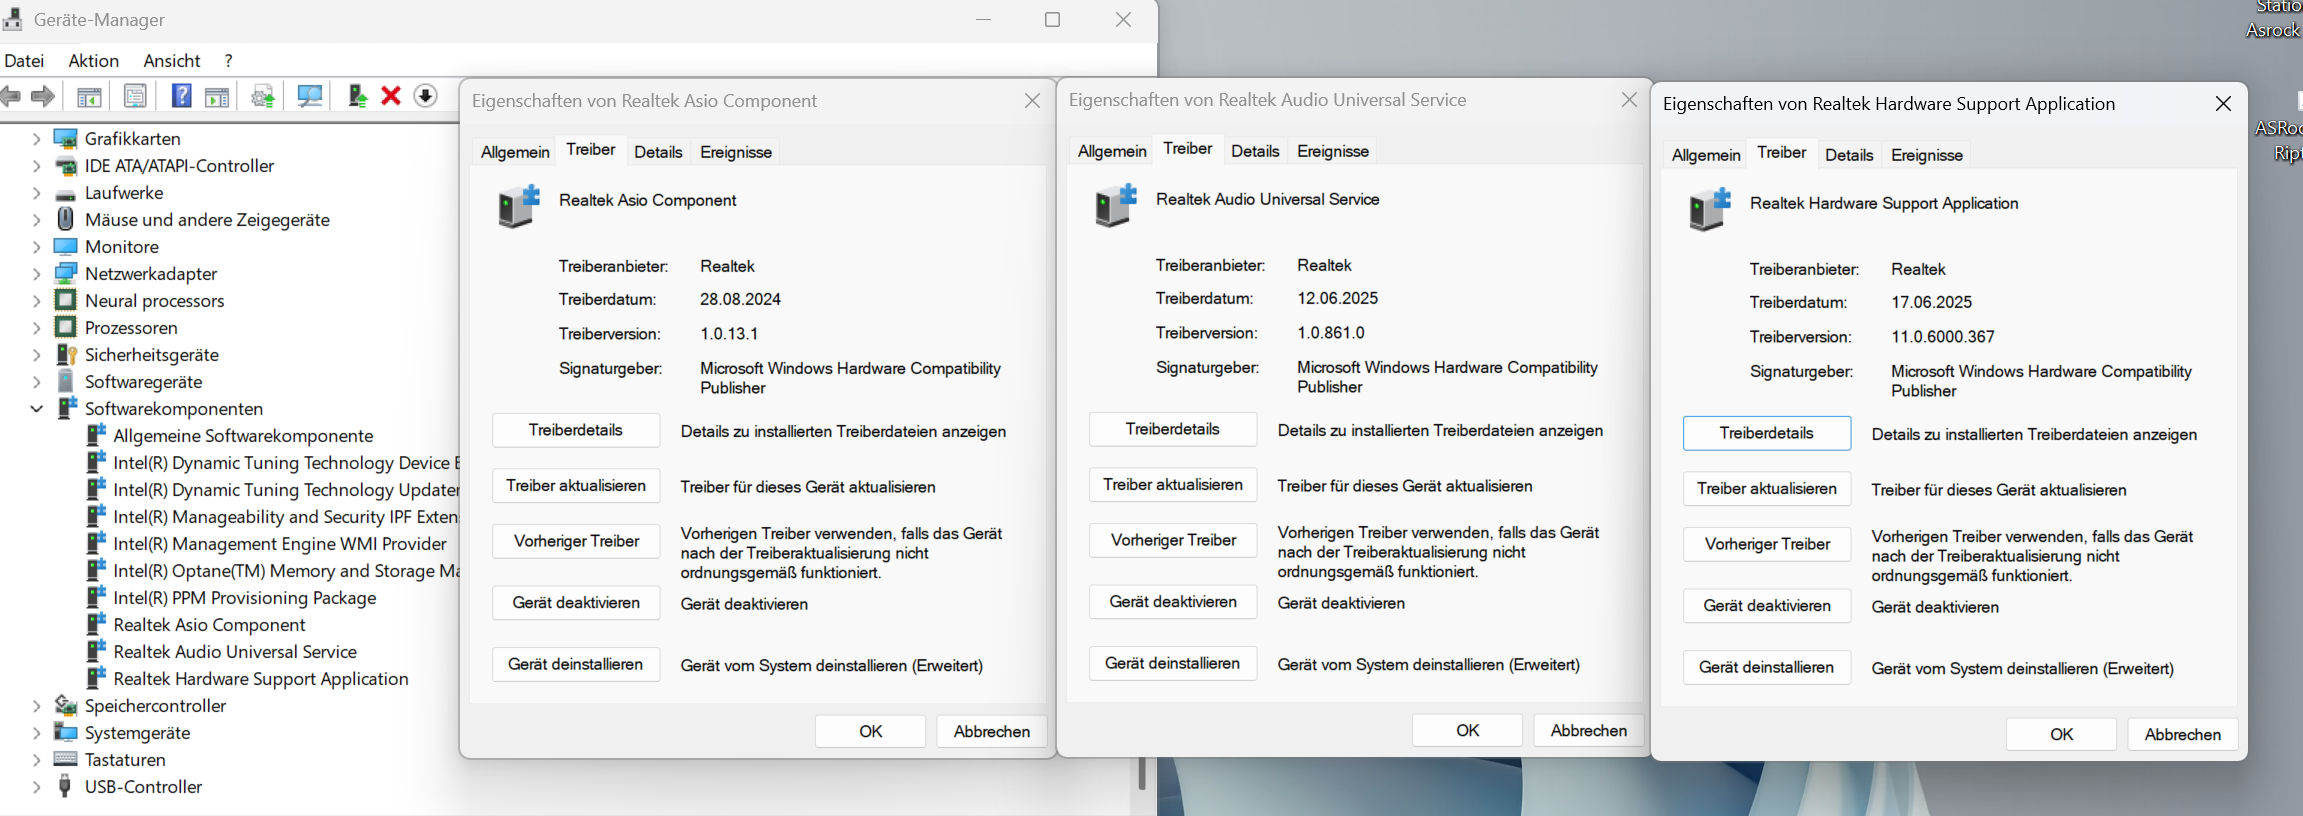Collapse the Softwarekomponenten node

pyautogui.click(x=37, y=408)
